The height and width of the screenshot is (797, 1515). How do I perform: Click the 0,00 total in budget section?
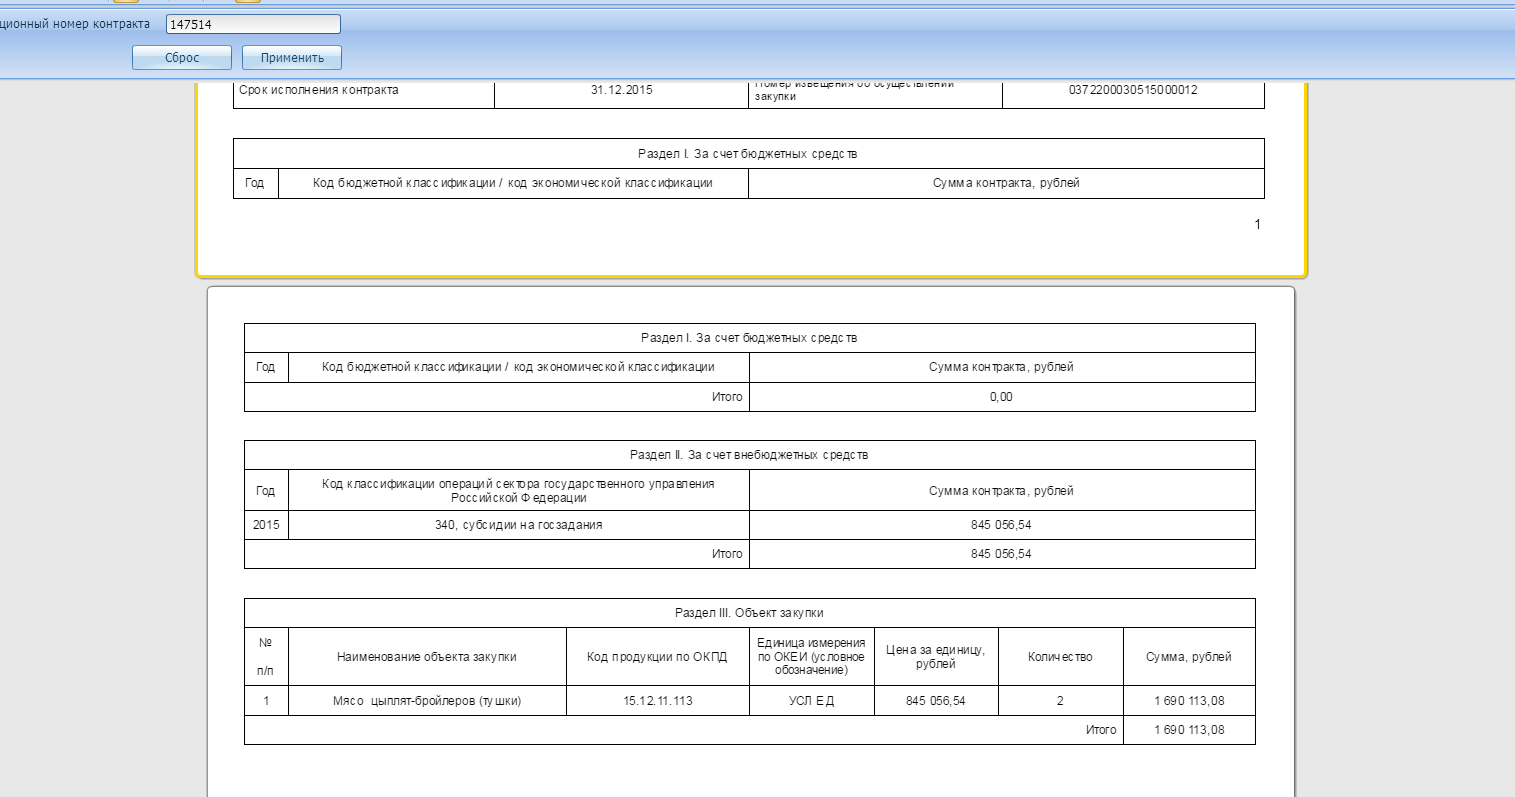tap(1001, 397)
